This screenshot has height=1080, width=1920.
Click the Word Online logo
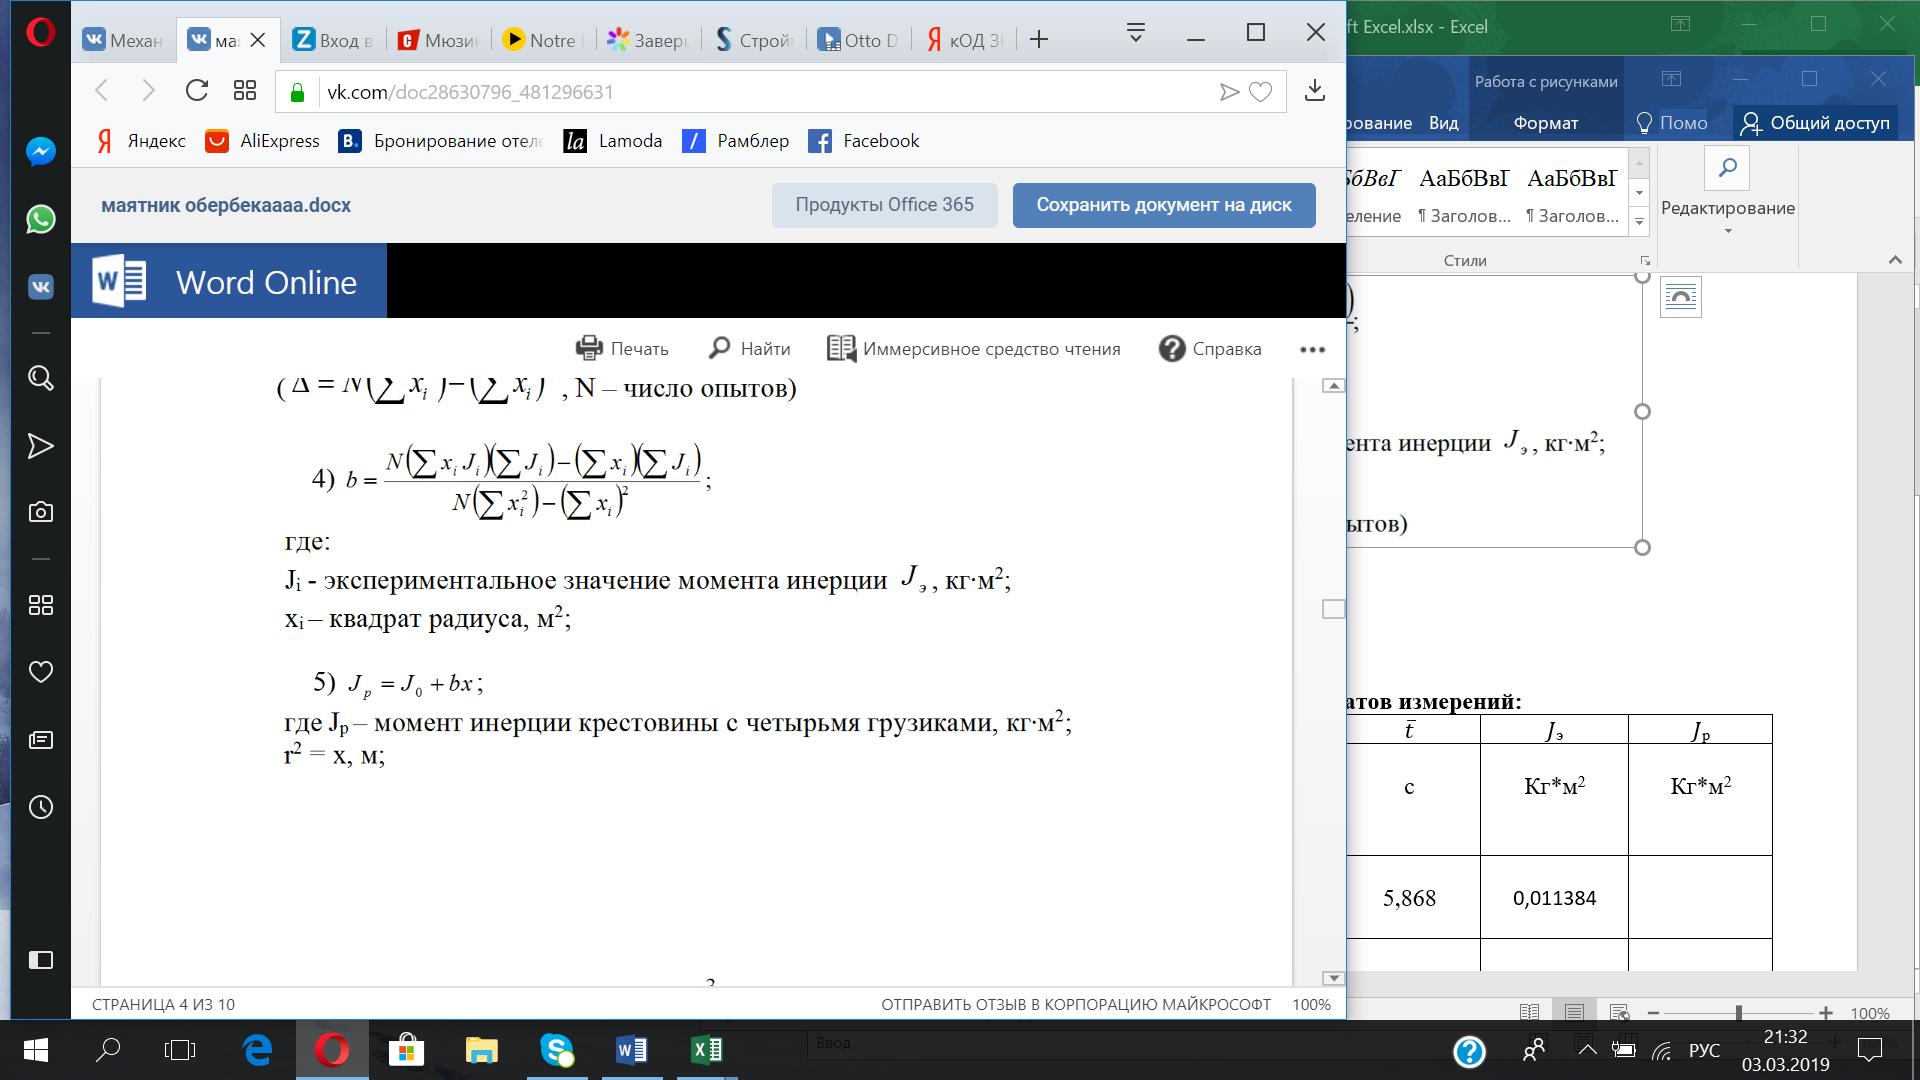[x=228, y=282]
